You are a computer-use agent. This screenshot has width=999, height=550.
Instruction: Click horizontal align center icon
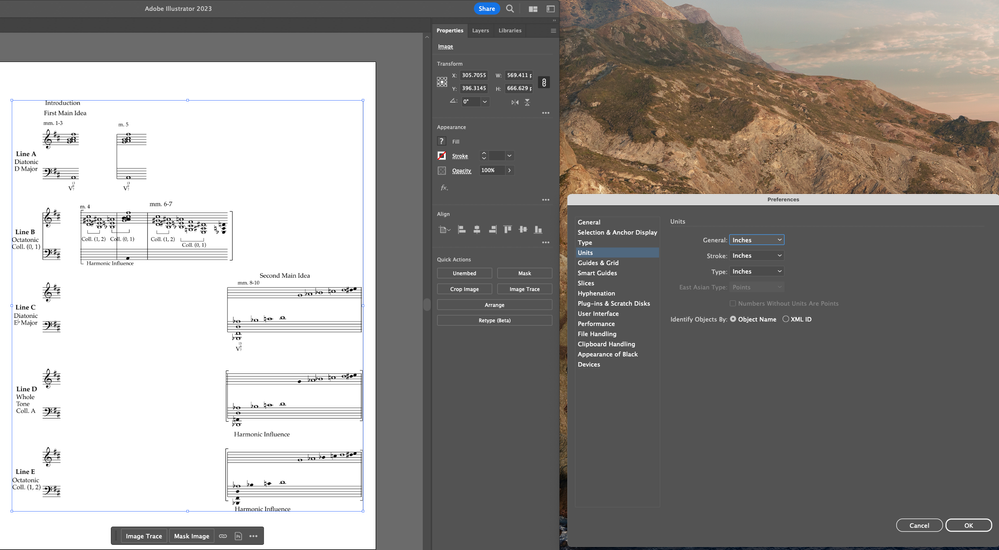[477, 229]
